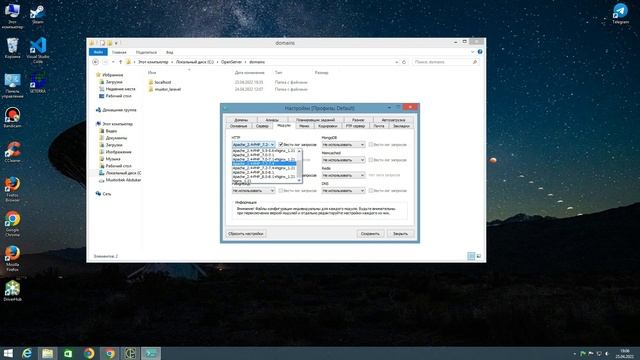Click OpenServer in the address breadcrumb
Screen dimensions: 640x360
pos(231,62)
